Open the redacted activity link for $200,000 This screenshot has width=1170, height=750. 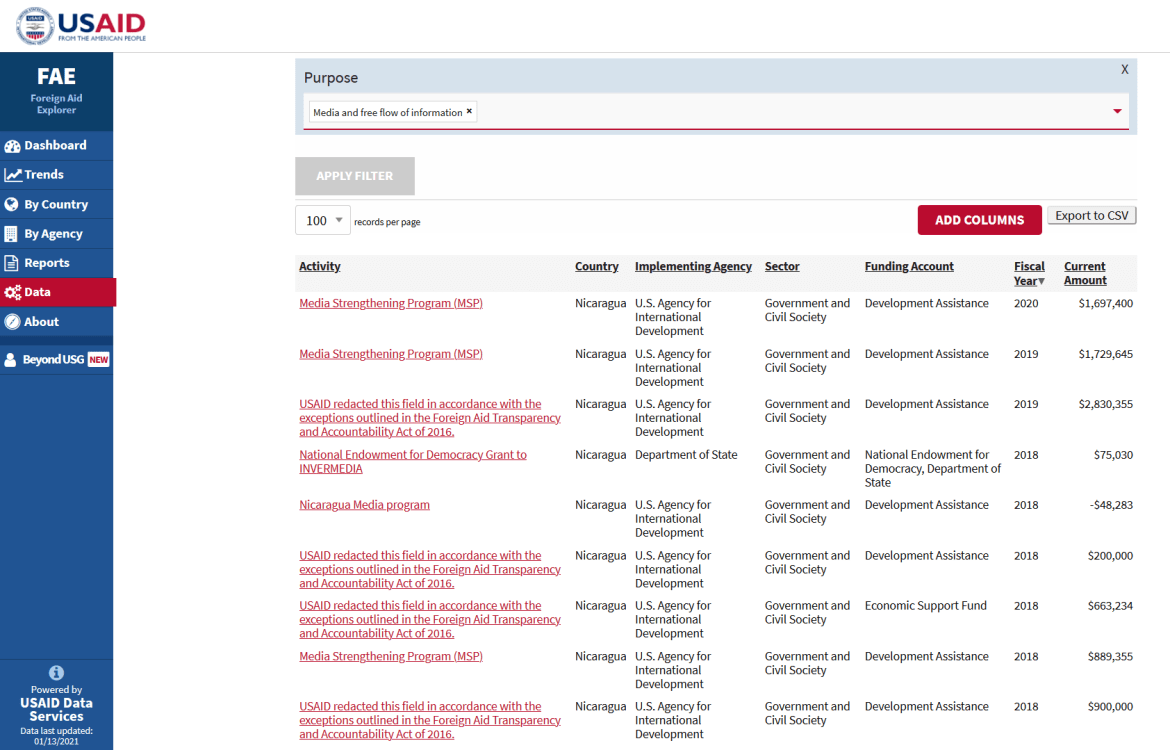coord(430,569)
